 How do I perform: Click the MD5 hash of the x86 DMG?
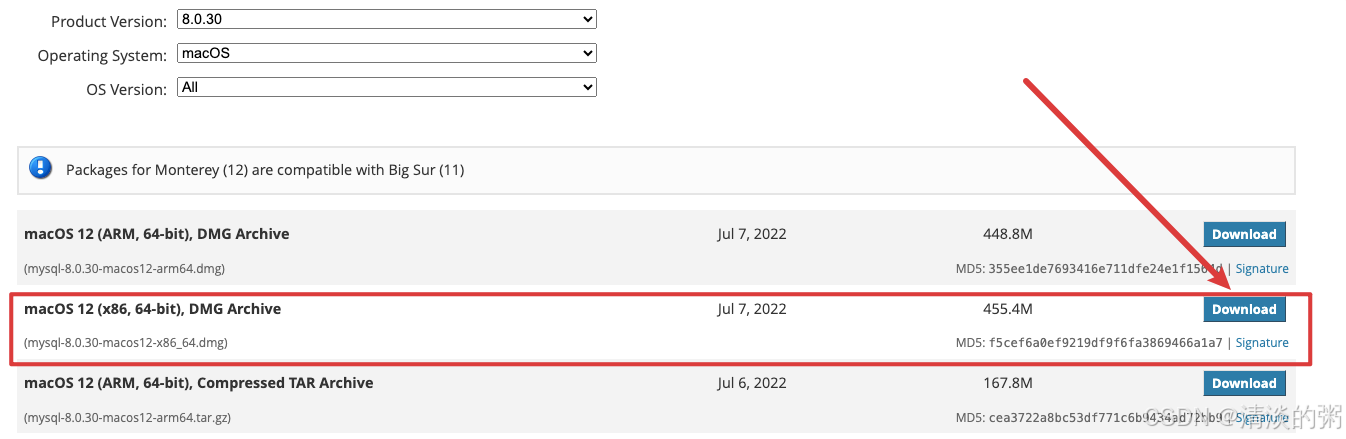1105,343
